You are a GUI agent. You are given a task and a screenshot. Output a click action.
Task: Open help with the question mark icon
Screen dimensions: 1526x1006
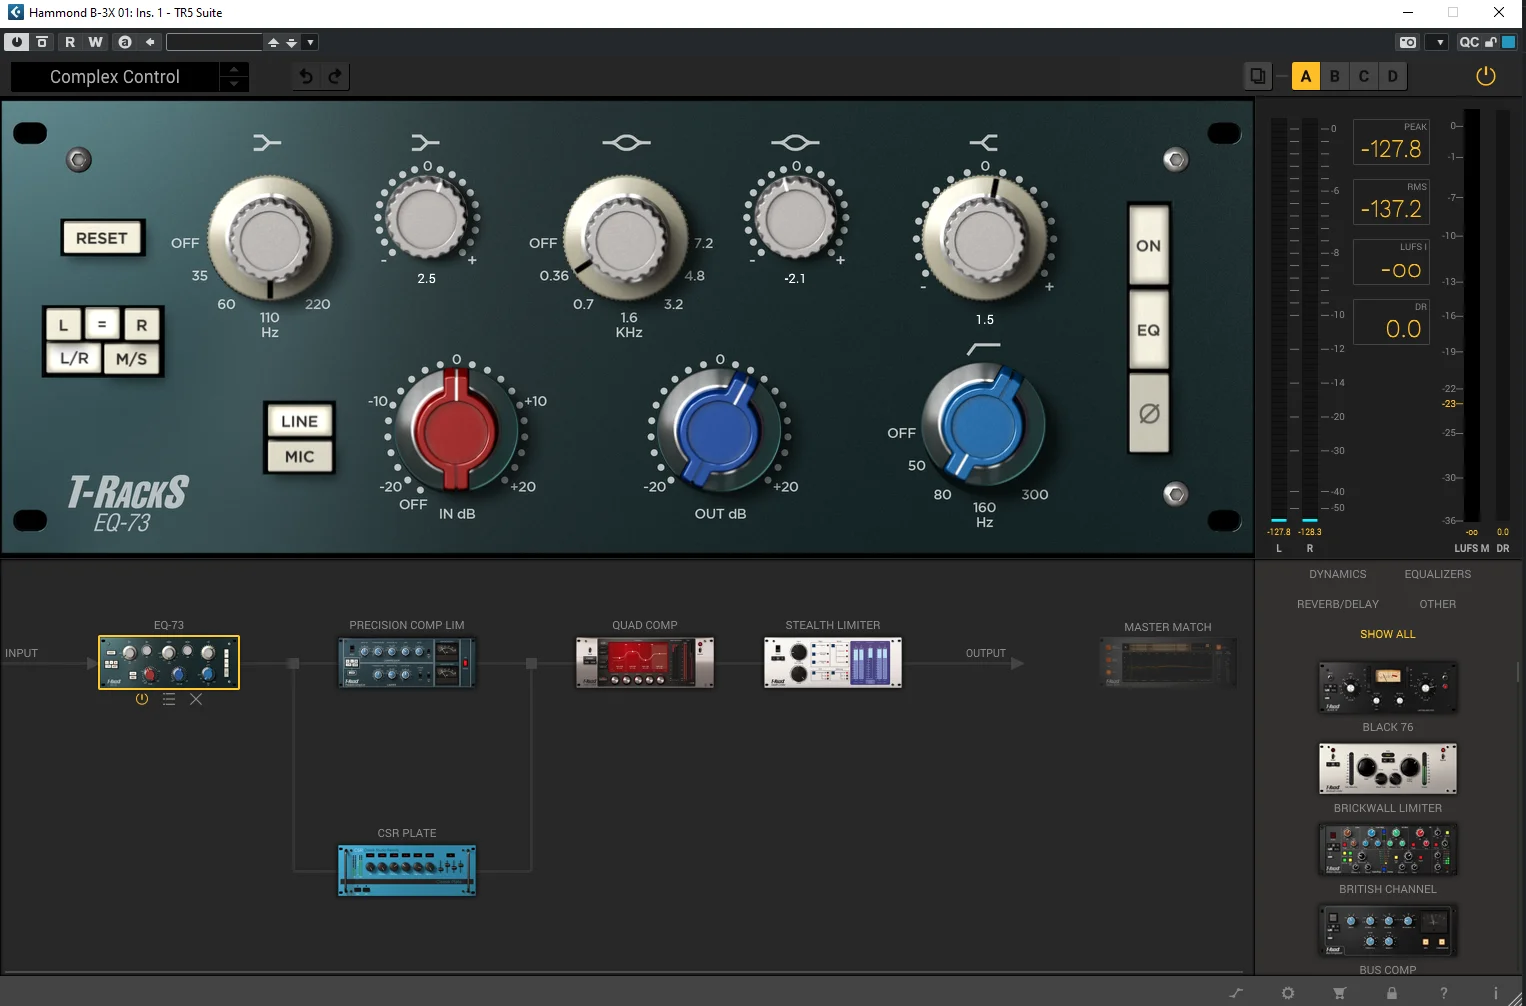[1444, 993]
